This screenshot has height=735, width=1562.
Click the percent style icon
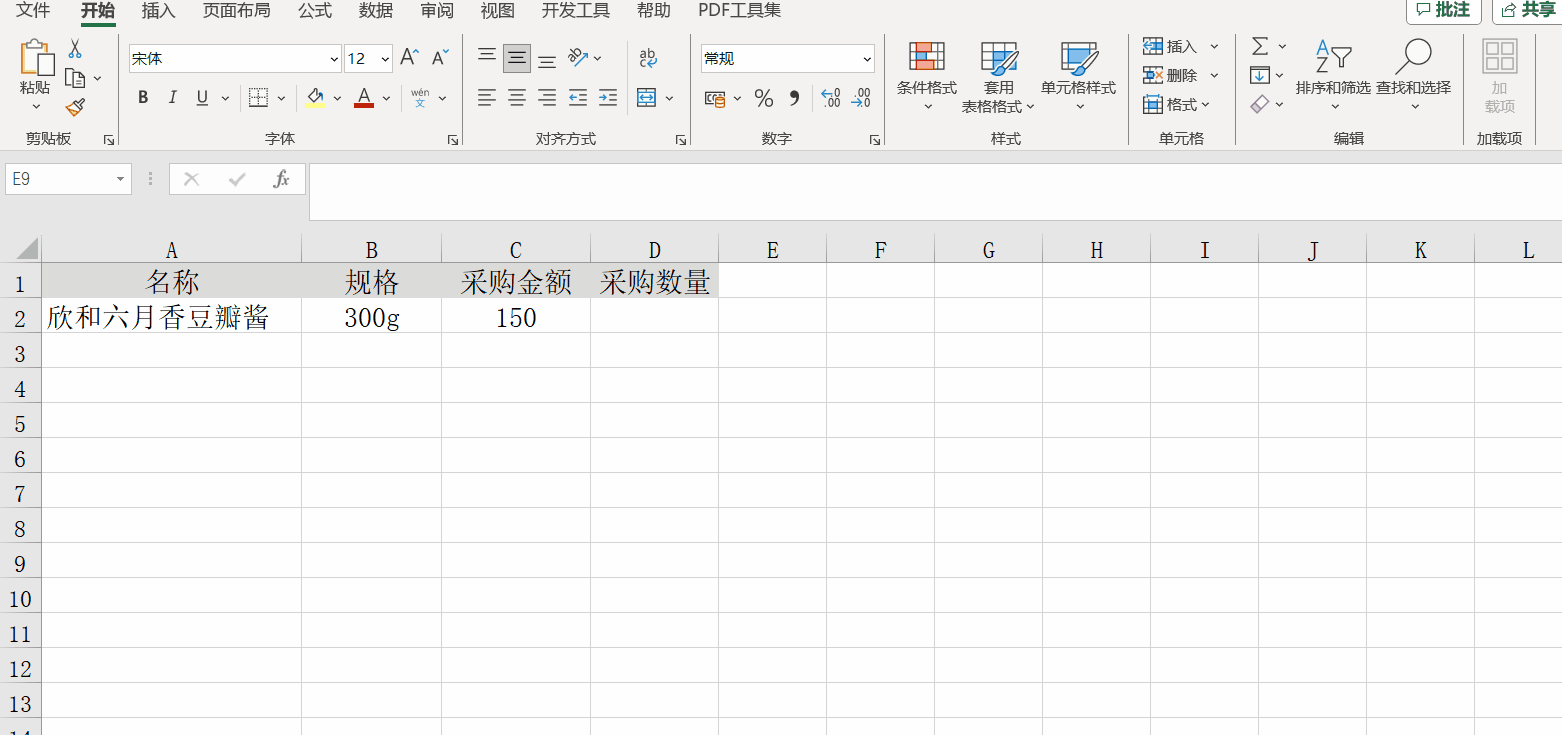tap(763, 97)
